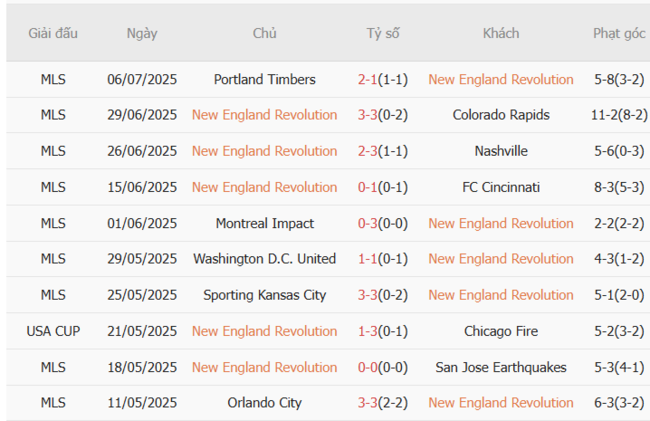Click the Montreal Impact team name
The image size is (650, 421).
[265, 223]
